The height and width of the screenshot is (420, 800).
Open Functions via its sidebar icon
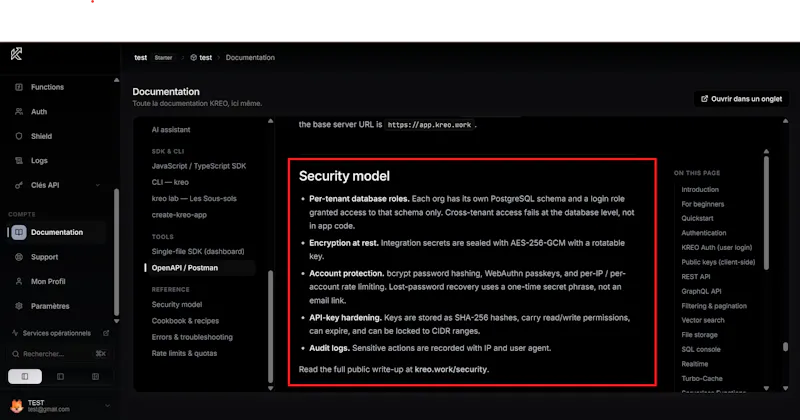click(19, 87)
